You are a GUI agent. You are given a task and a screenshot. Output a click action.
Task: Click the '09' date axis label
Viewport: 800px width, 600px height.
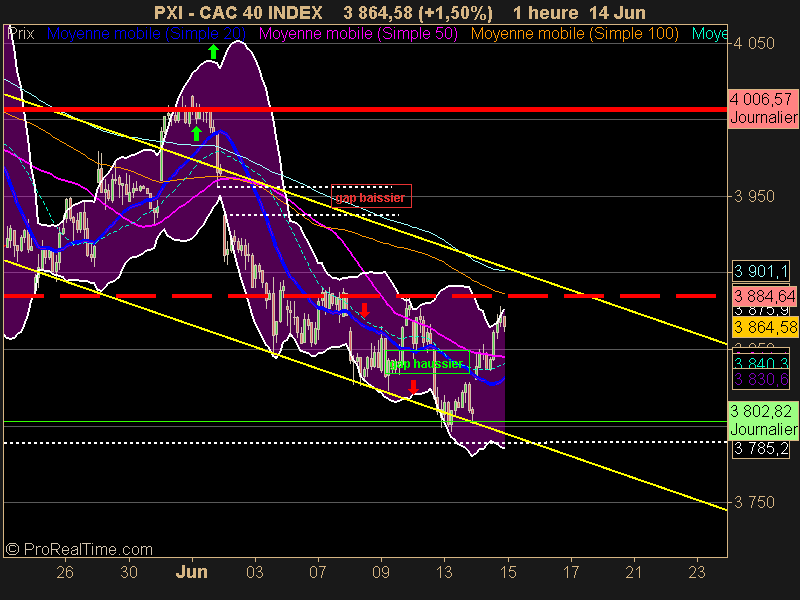tap(381, 572)
